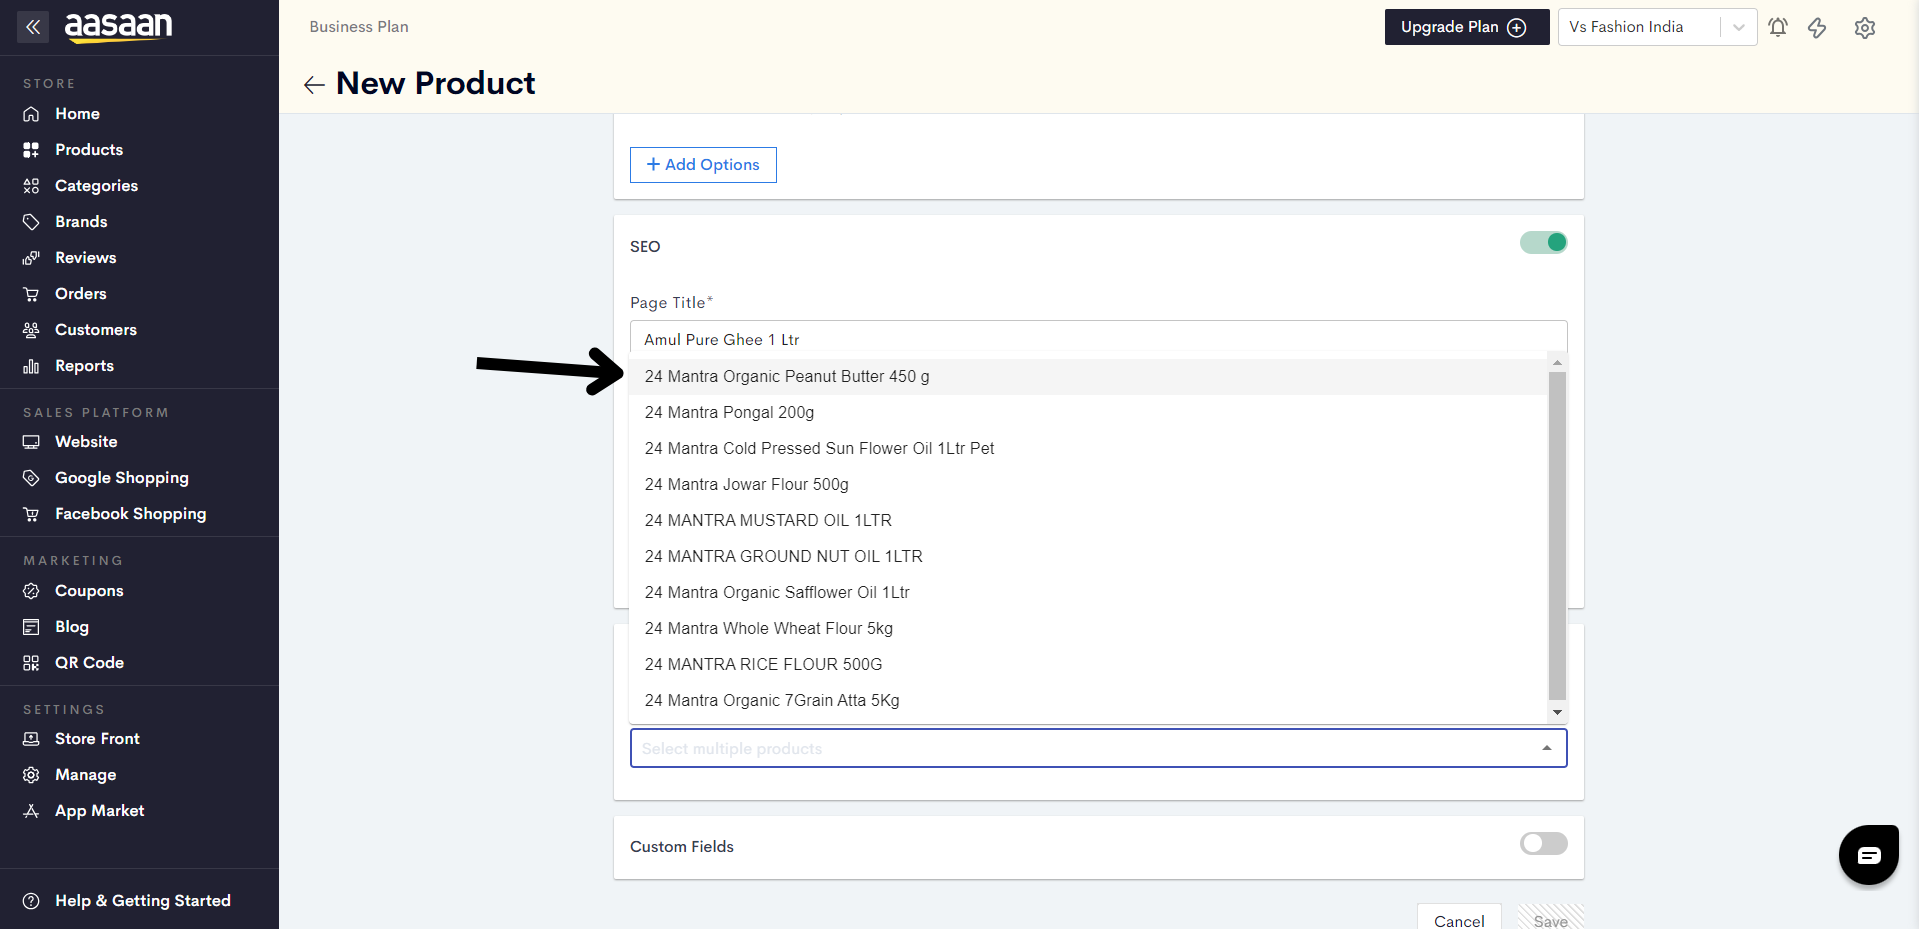Click the aasaan logo
The height and width of the screenshot is (929, 1919).
pos(118,27)
